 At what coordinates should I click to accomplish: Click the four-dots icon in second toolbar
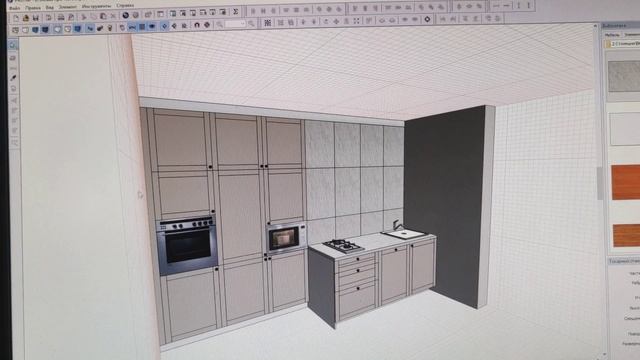tap(356, 20)
